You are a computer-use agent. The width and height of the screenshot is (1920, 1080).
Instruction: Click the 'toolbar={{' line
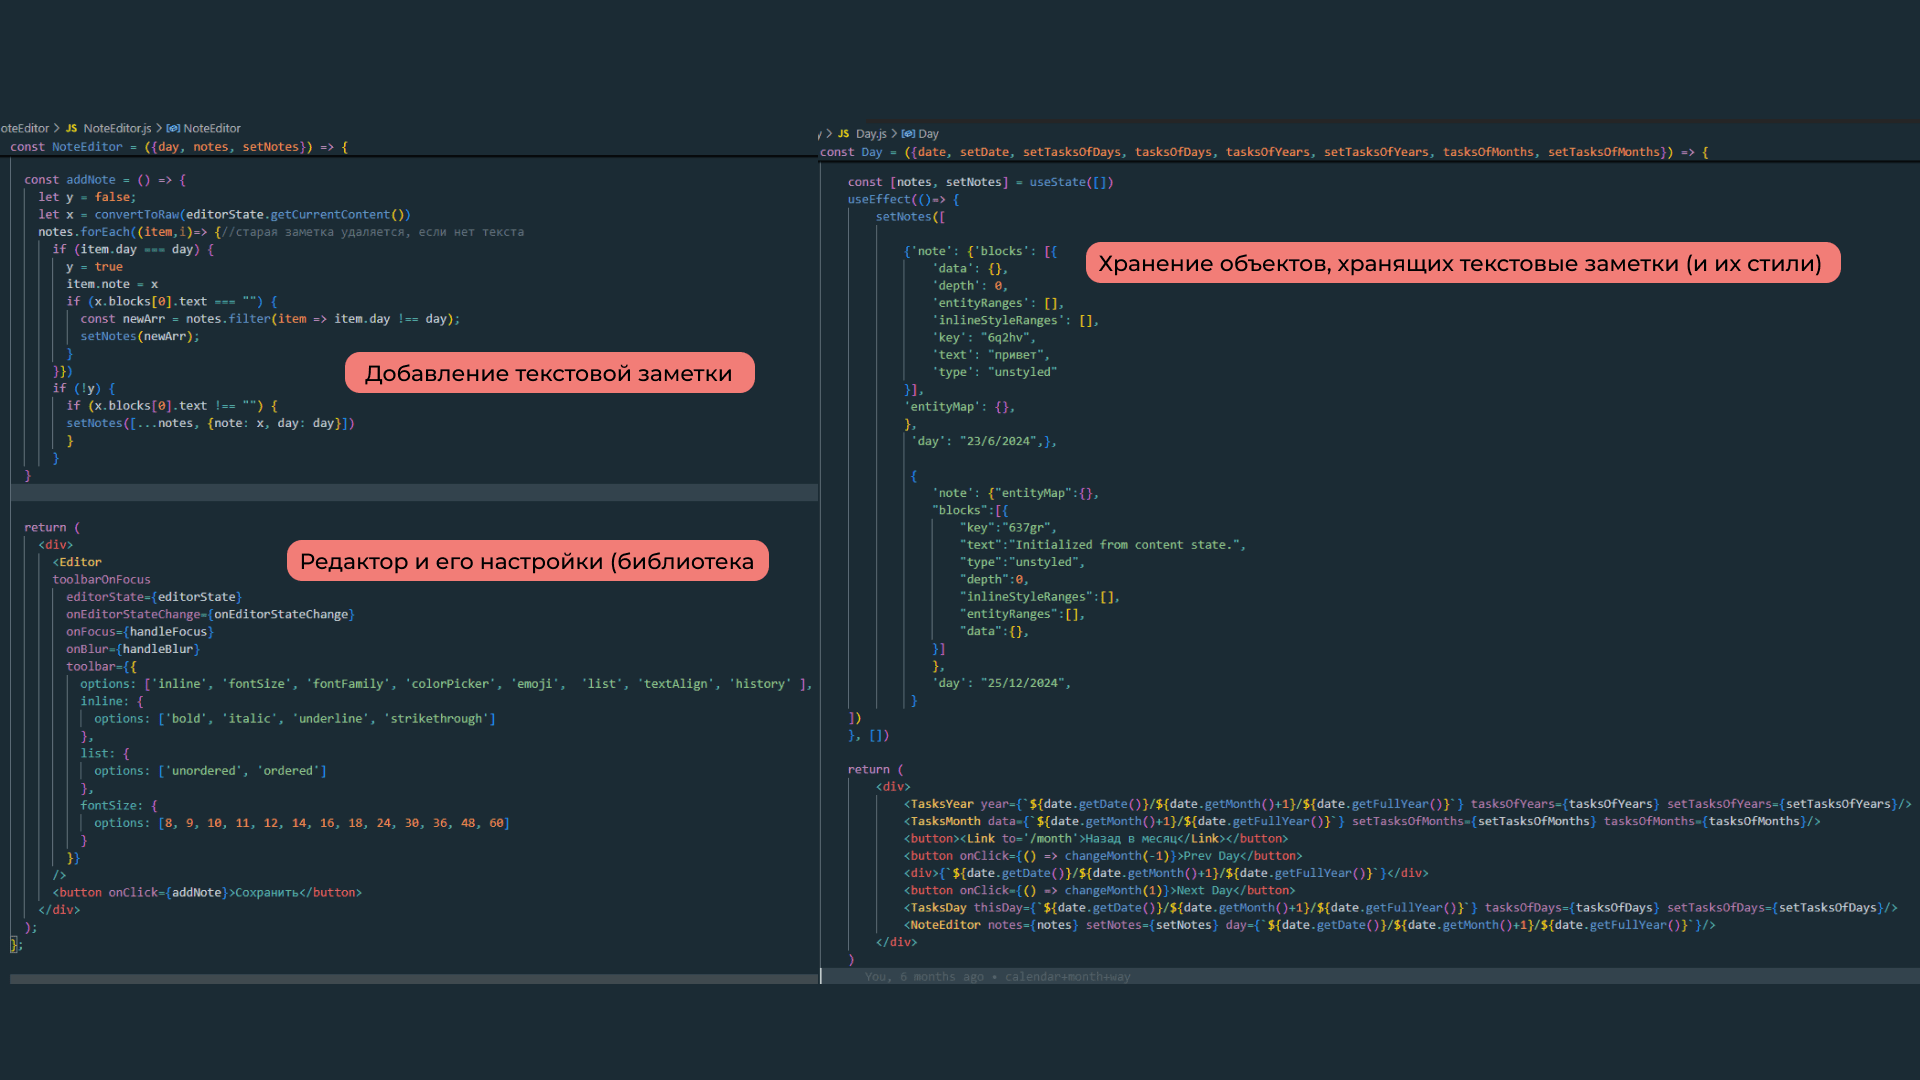[x=101, y=666]
